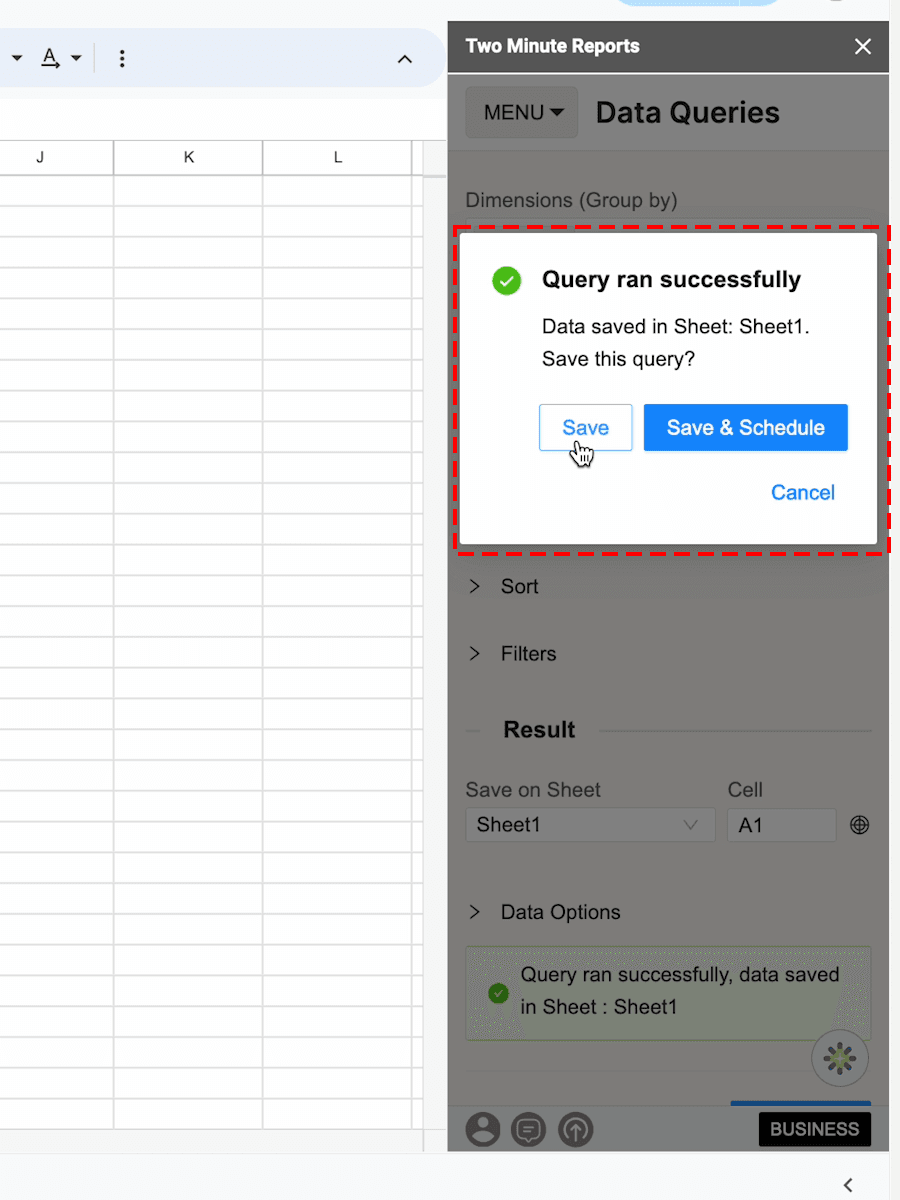Screen dimensions: 900x1200
Task: Click the floating helper widget icon
Action: coord(840,1057)
